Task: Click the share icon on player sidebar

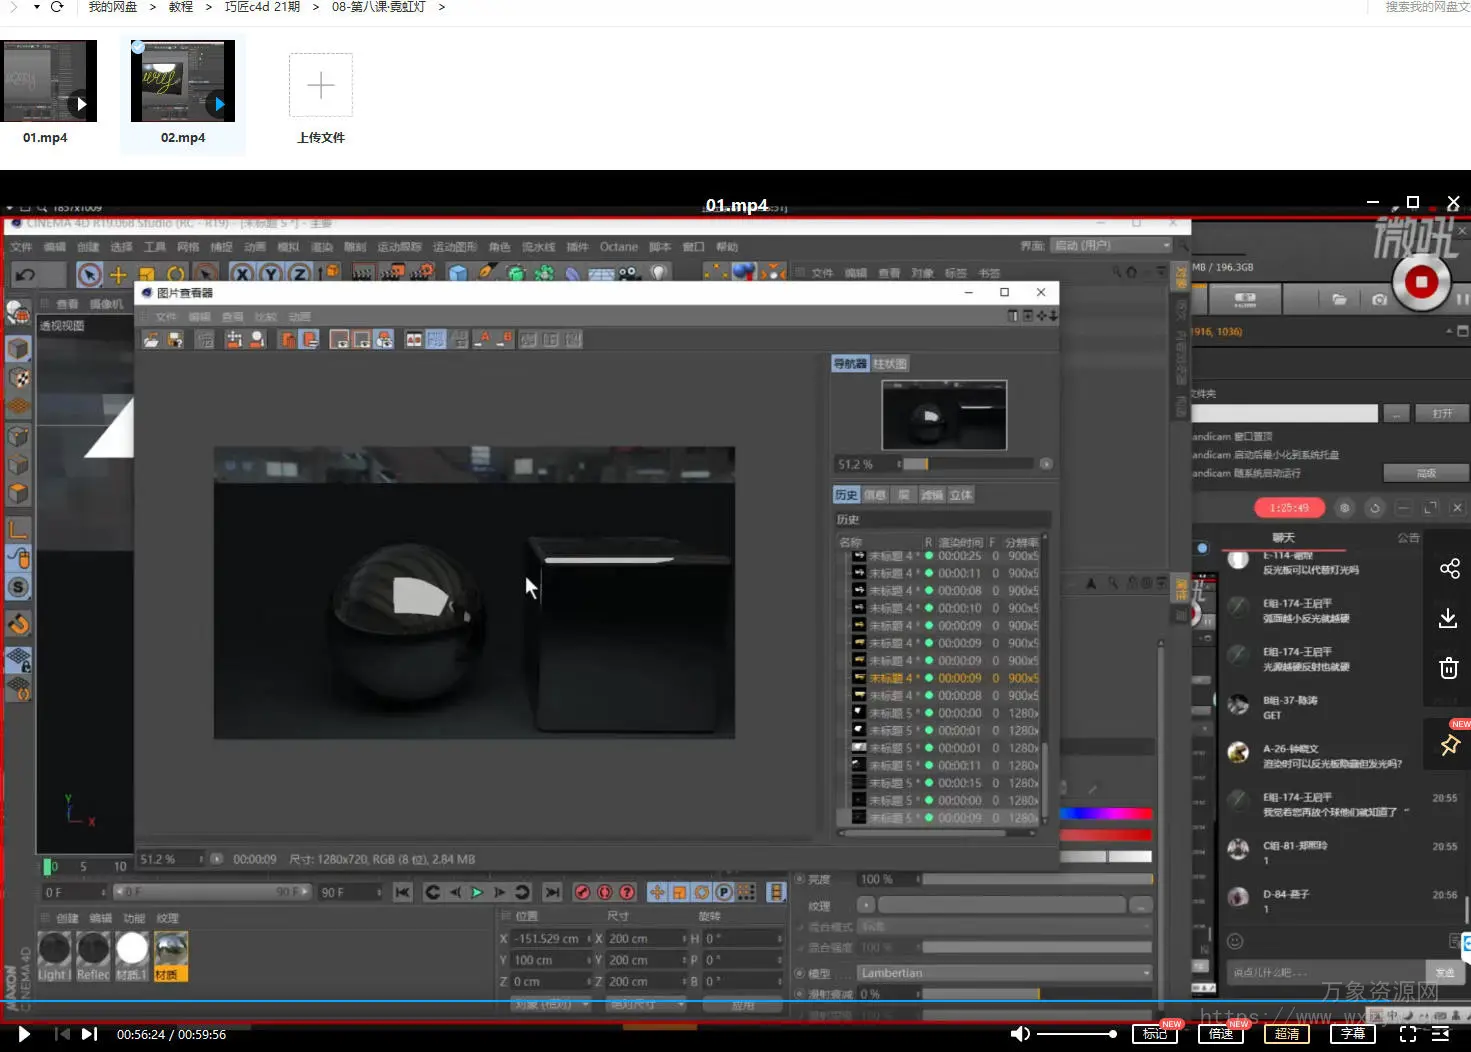Action: 1449,569
